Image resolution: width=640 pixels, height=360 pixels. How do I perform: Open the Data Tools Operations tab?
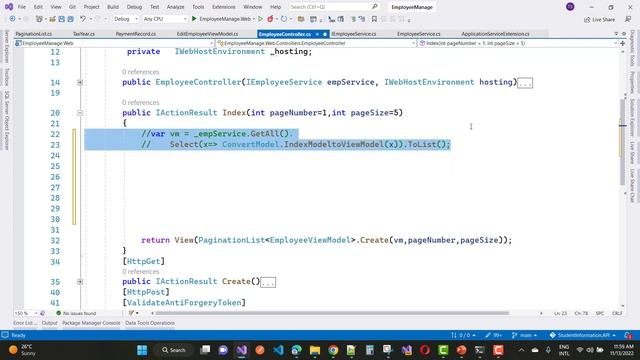tap(150, 323)
